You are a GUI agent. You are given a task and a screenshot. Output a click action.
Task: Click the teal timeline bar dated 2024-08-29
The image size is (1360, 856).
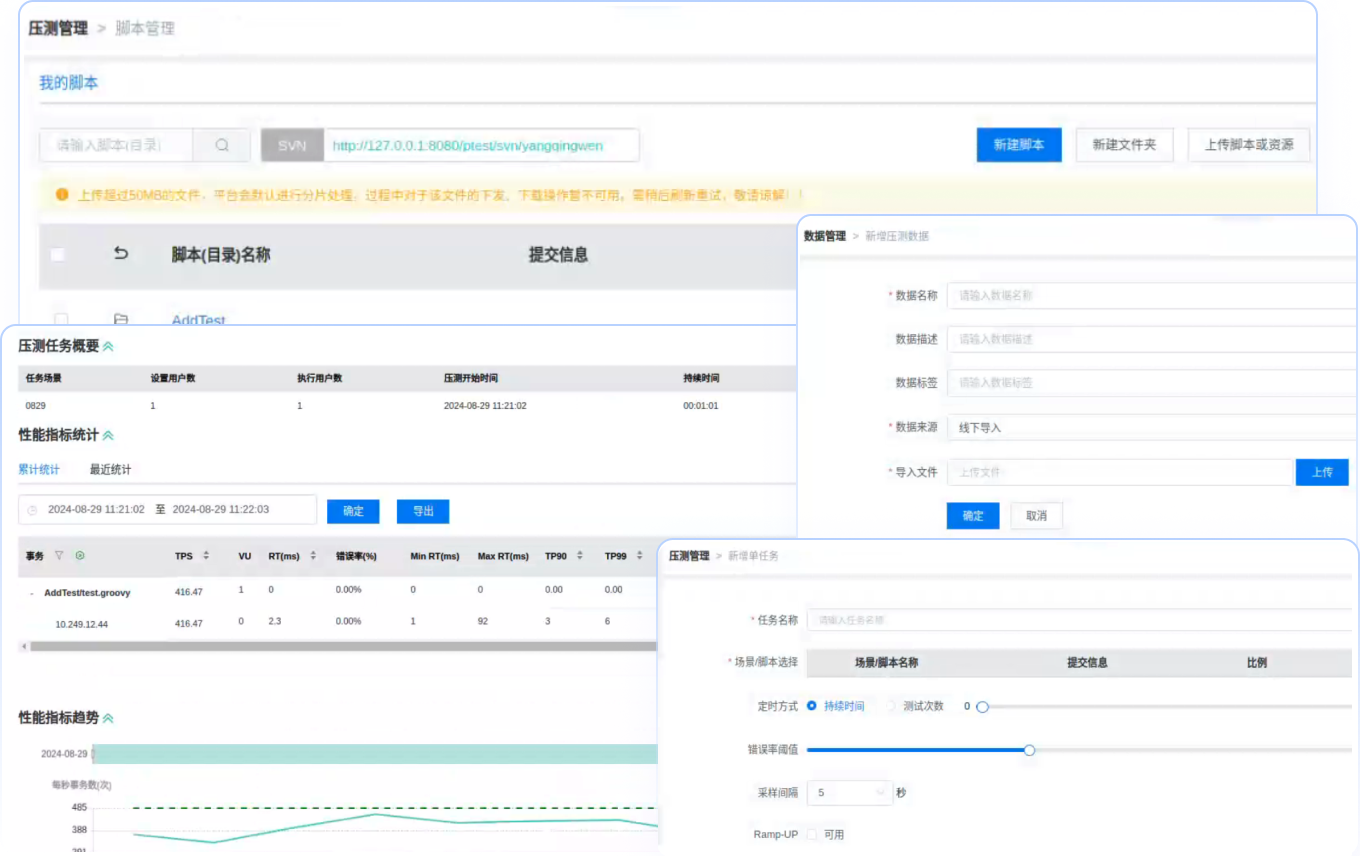tap(375, 754)
